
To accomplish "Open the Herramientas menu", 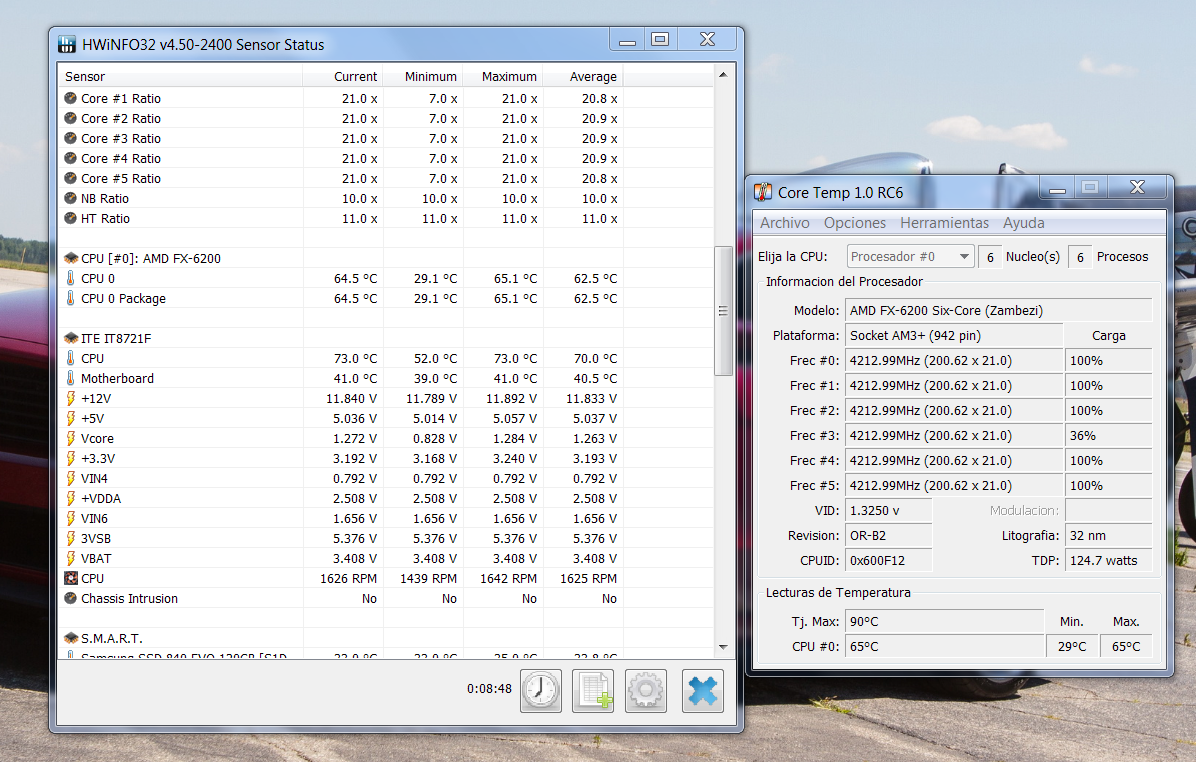I will tap(944, 223).
